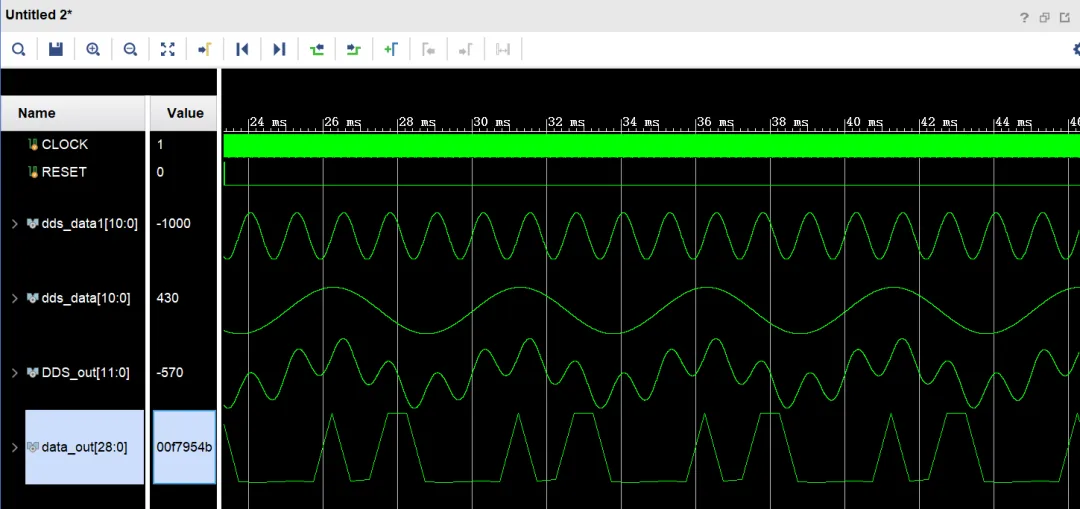Jump to the previous signal transition
Screen dimensions: 1080x509
coord(317,49)
